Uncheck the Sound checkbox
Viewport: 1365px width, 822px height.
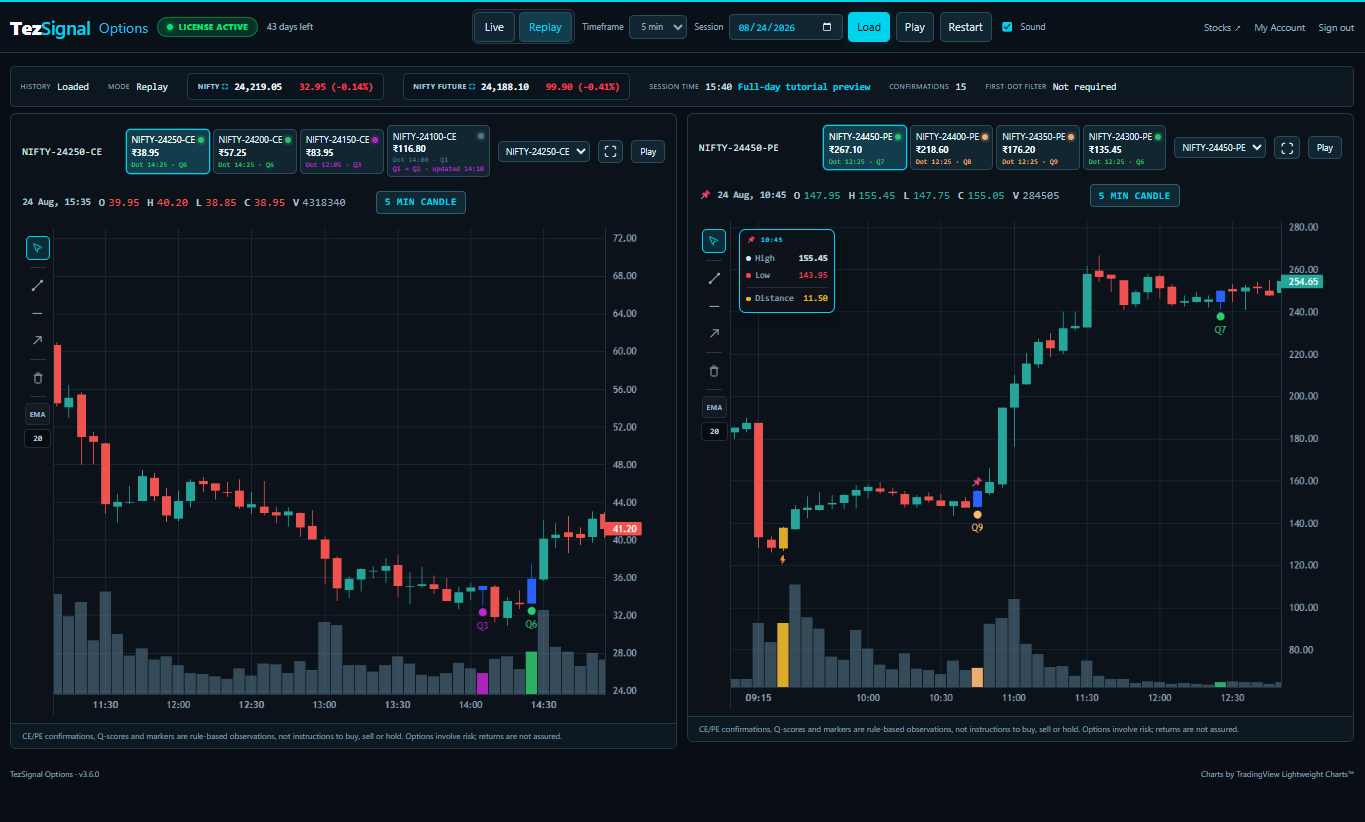coord(1007,27)
